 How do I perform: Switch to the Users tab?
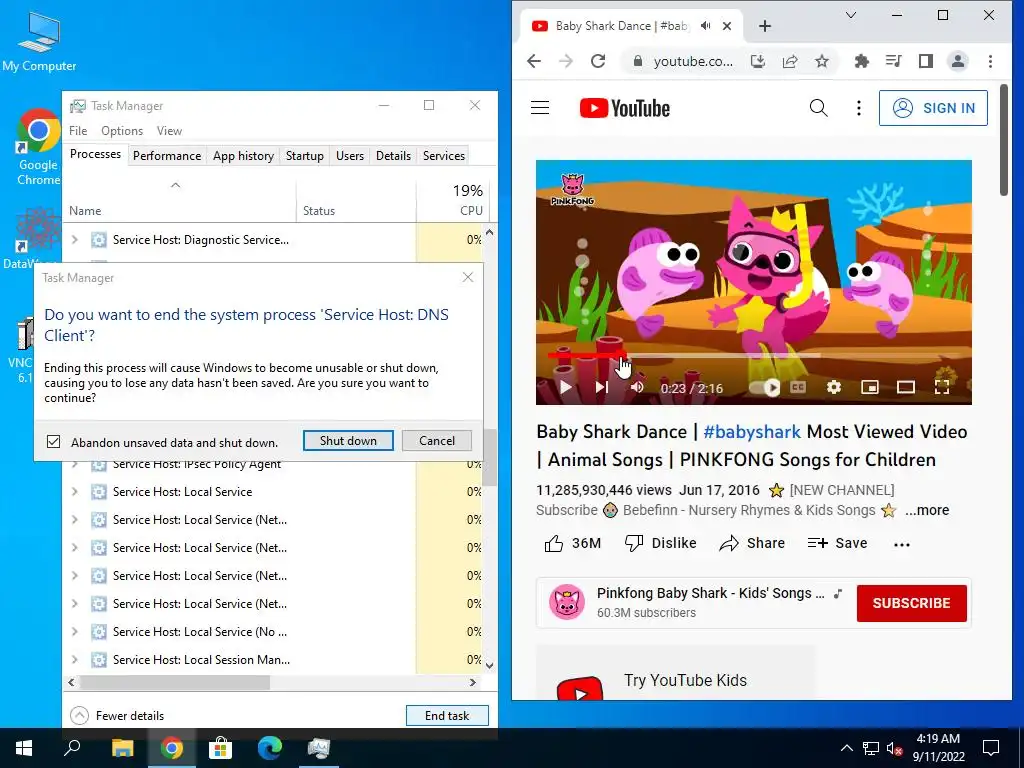pyautogui.click(x=349, y=155)
